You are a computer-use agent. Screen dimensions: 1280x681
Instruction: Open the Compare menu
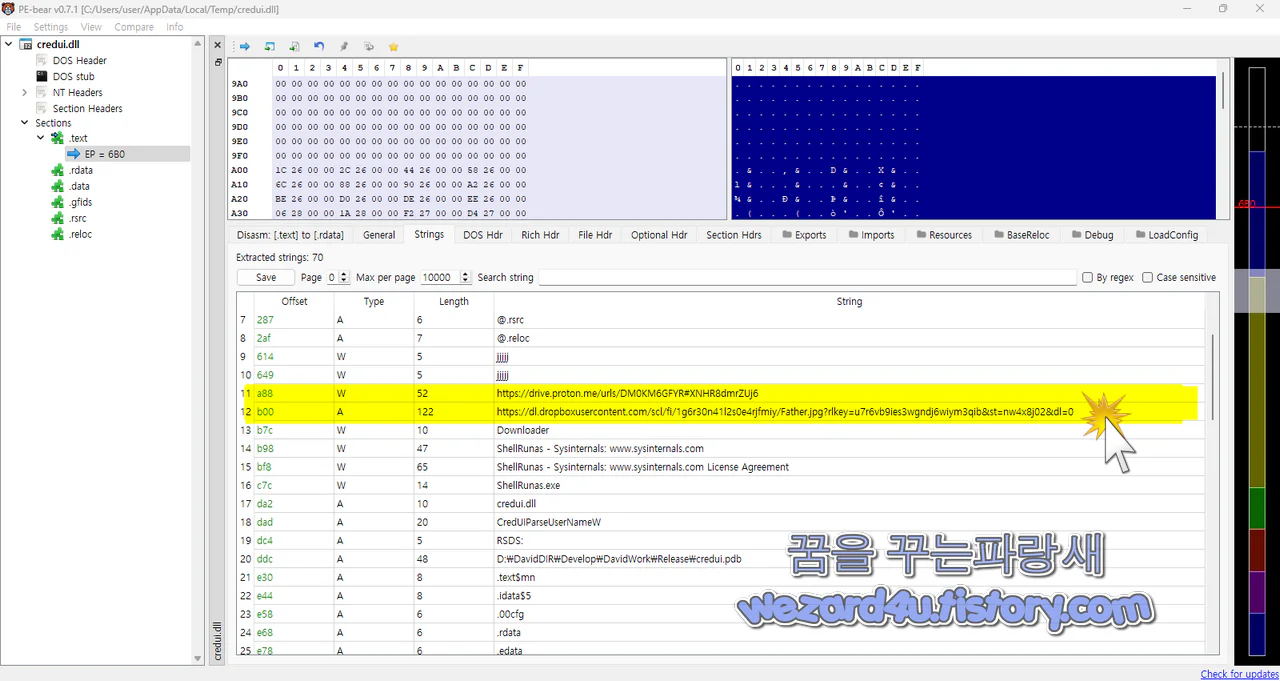134,27
